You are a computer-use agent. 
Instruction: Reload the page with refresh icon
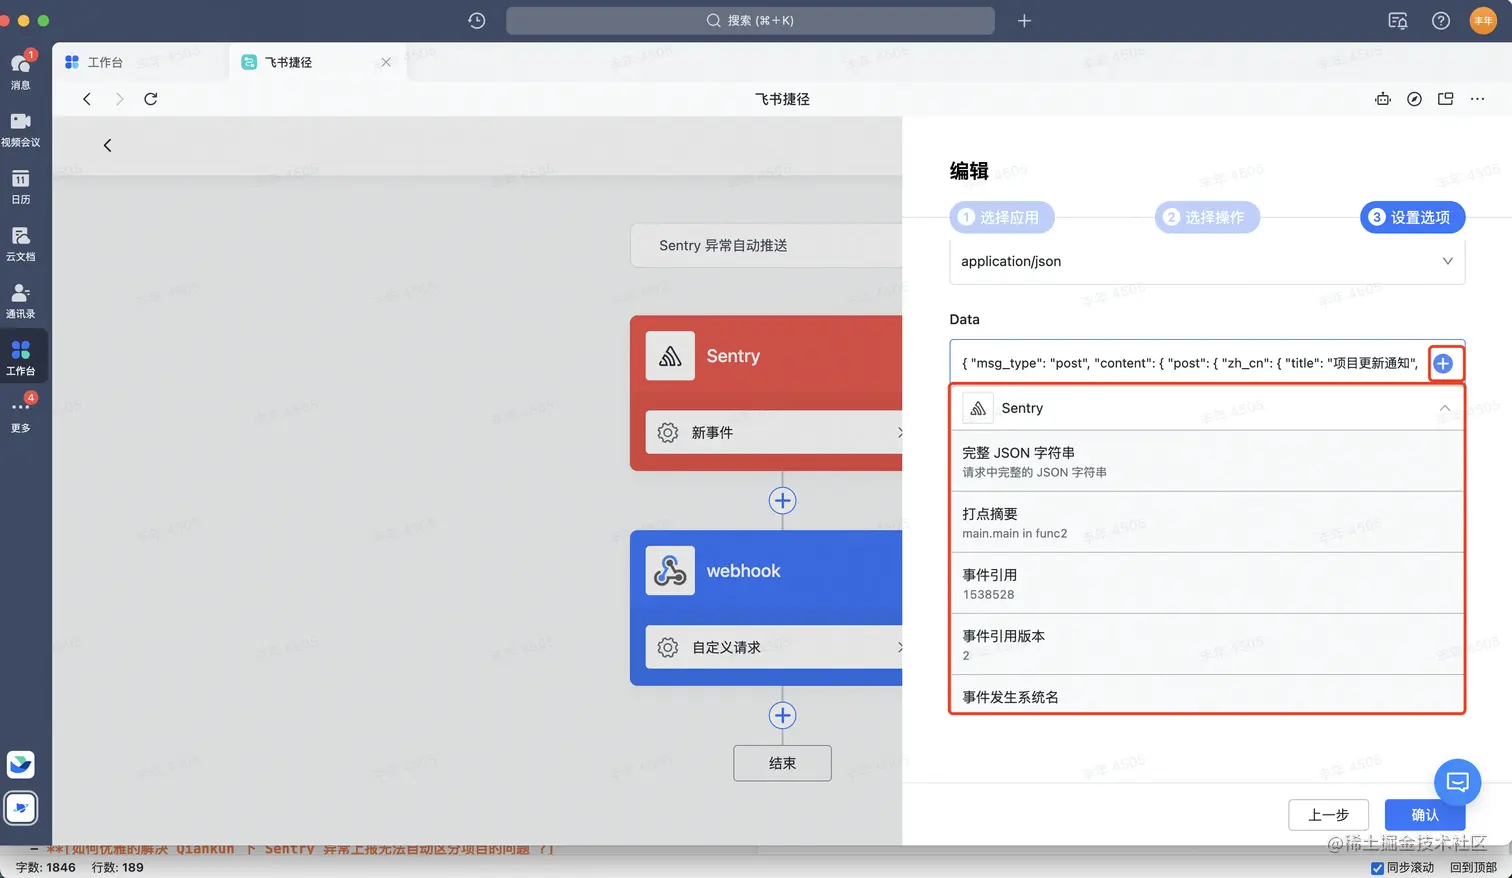[x=151, y=99]
